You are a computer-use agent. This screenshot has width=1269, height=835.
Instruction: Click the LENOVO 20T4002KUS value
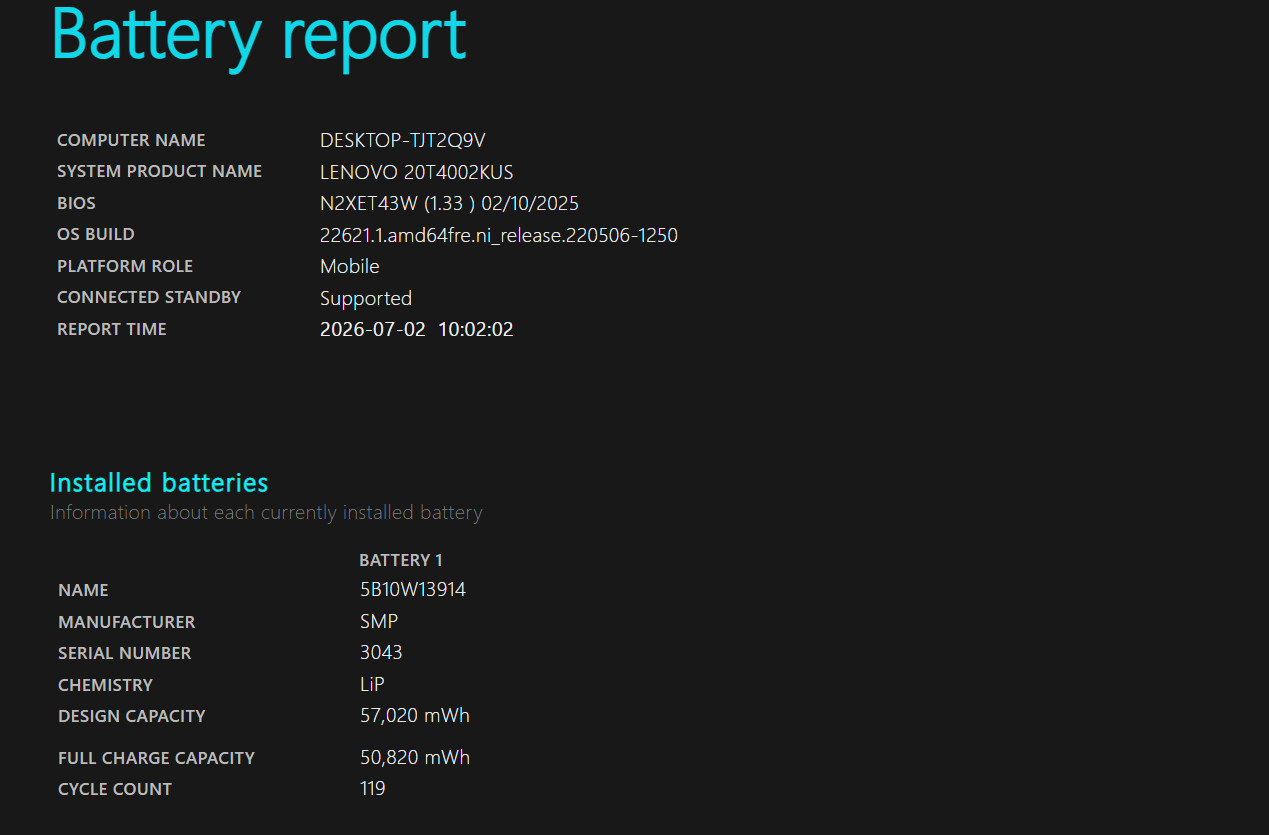click(417, 172)
